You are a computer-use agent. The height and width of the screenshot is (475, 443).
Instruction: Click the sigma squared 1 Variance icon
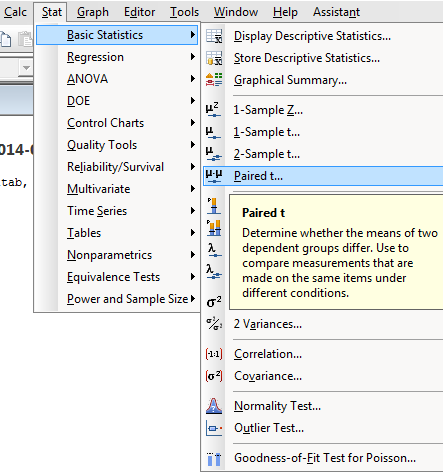214,302
